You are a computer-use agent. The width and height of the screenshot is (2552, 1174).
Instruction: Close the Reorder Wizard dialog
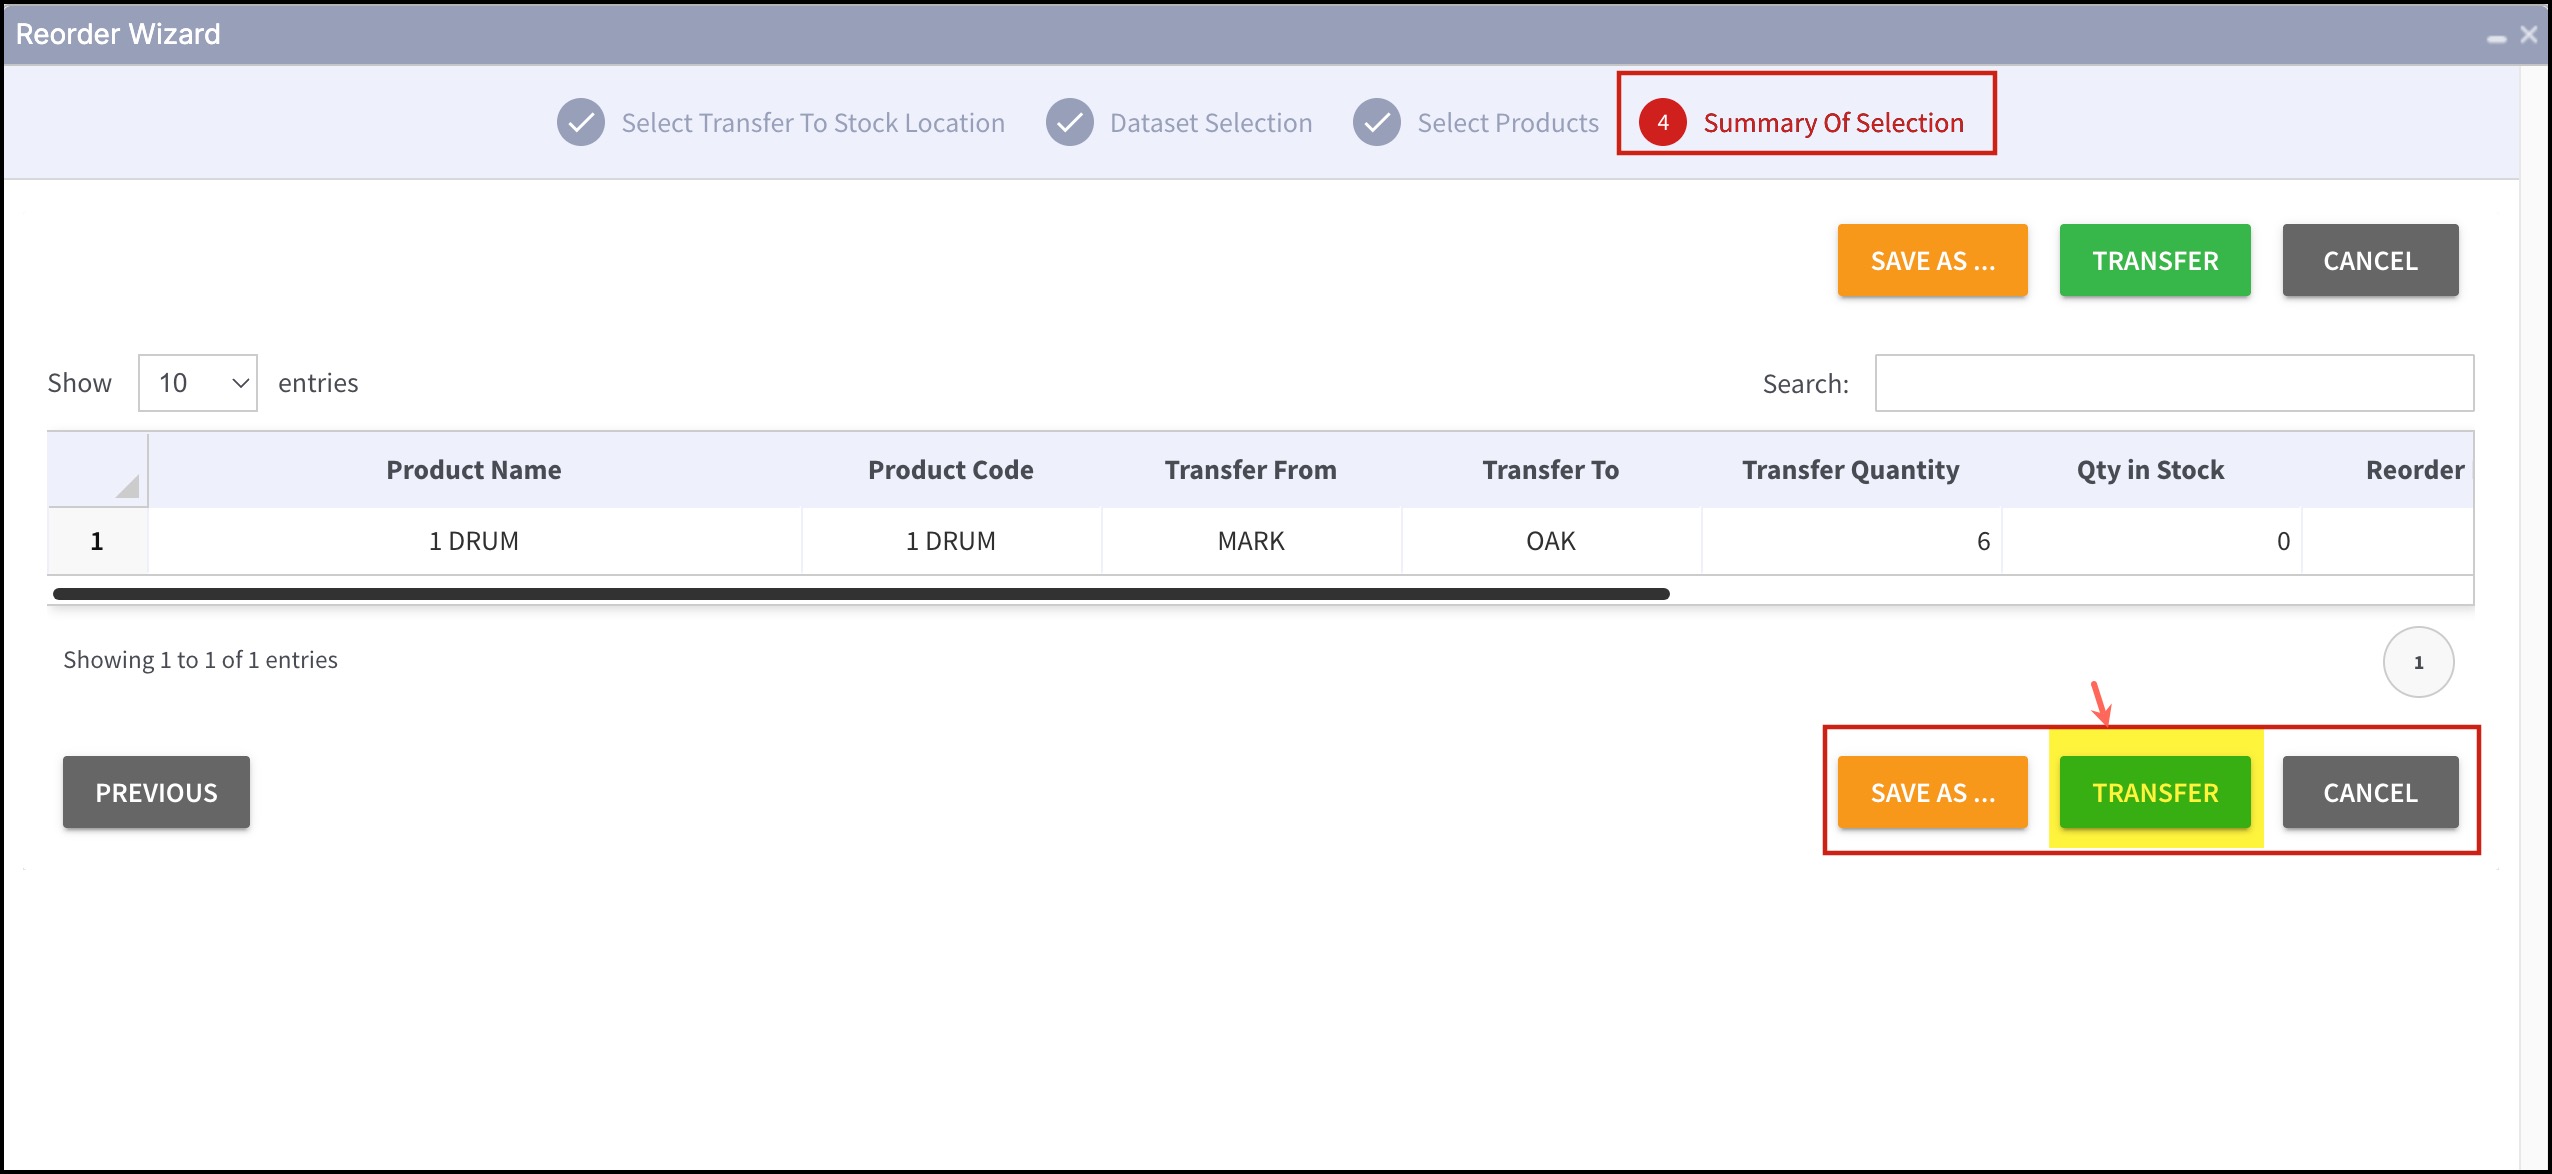tap(2528, 35)
